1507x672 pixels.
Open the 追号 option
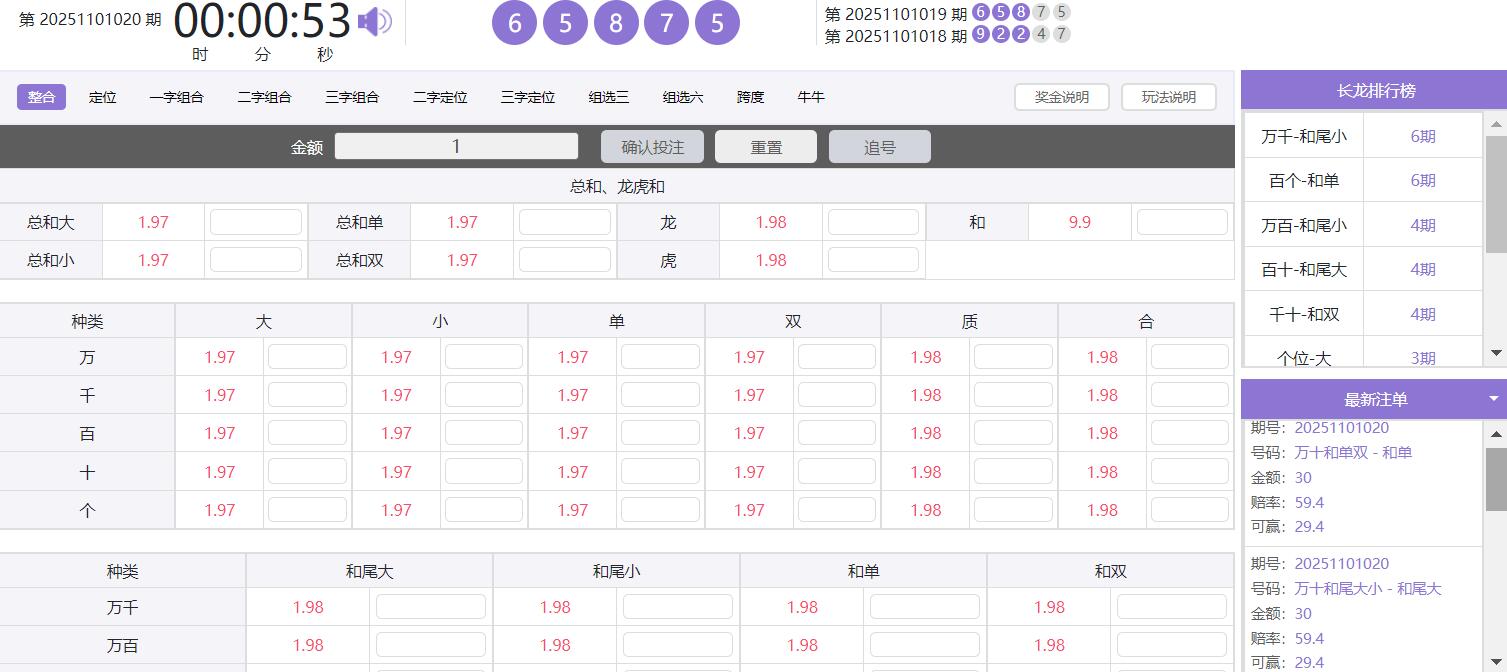879,147
